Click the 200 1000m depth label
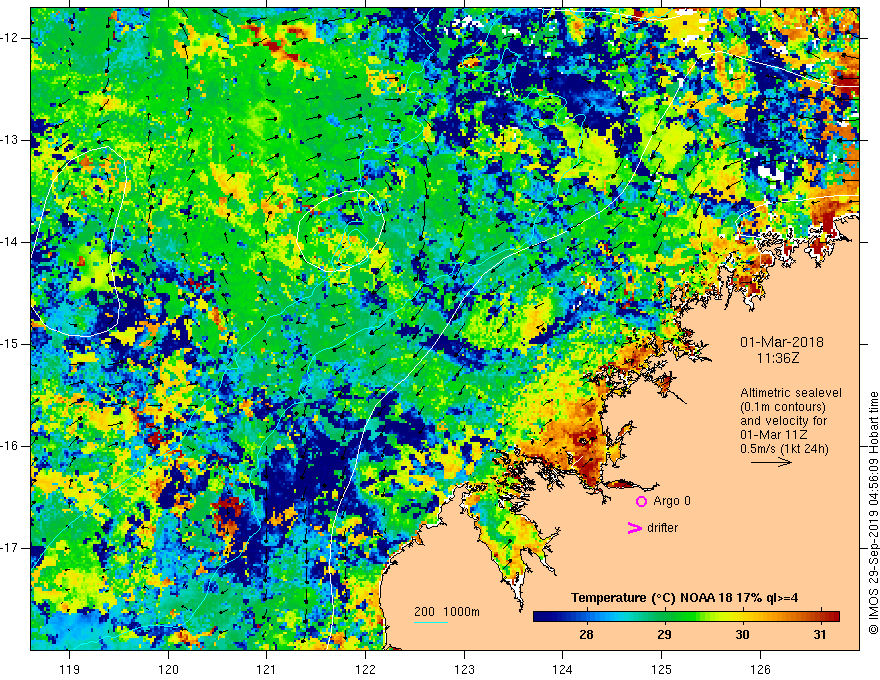880x680 pixels. click(447, 612)
